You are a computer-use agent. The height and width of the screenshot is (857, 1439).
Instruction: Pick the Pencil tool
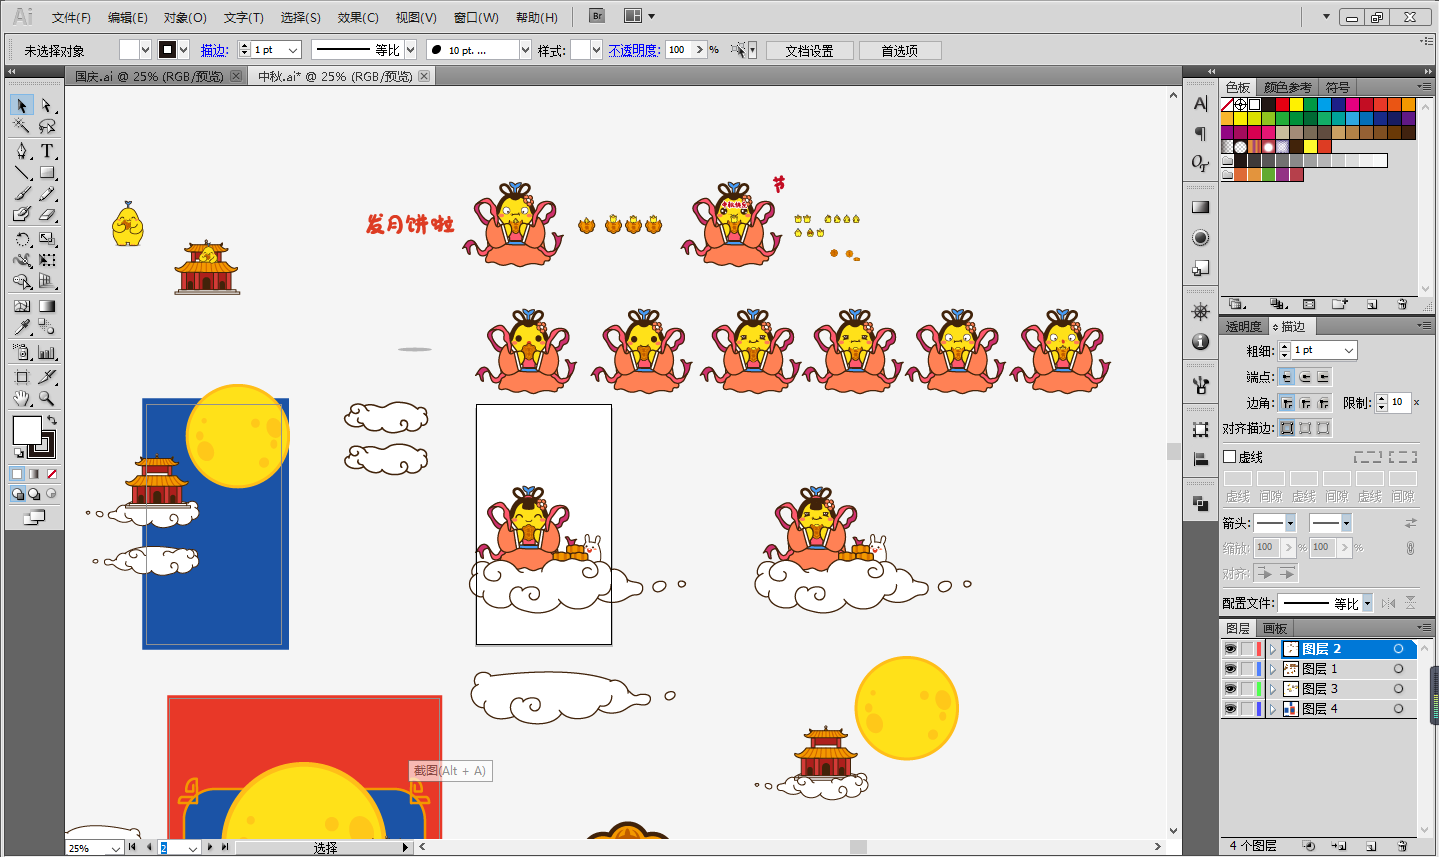pos(47,193)
